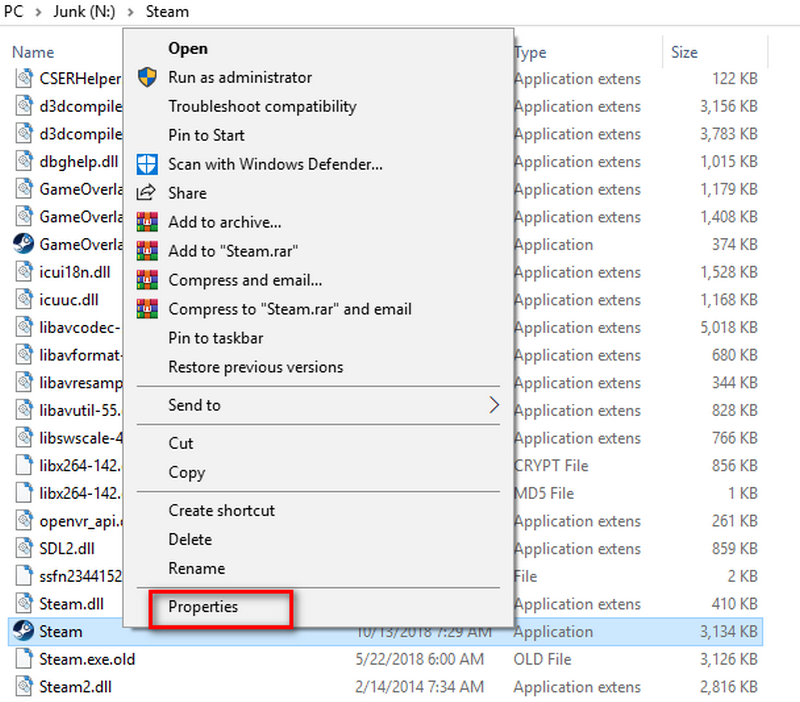Select Troubleshoot compatibility option
Viewport: 800px width, 702px height.
coord(262,106)
